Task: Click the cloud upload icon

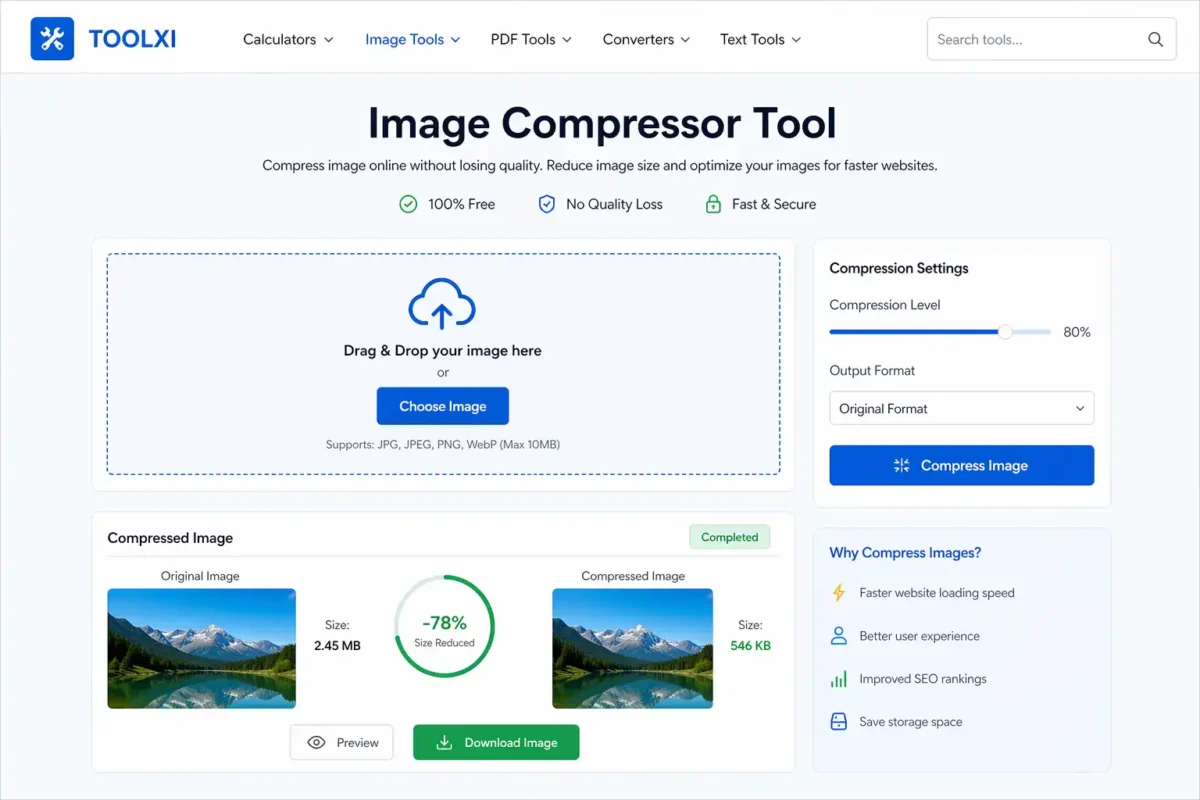Action: [442, 304]
